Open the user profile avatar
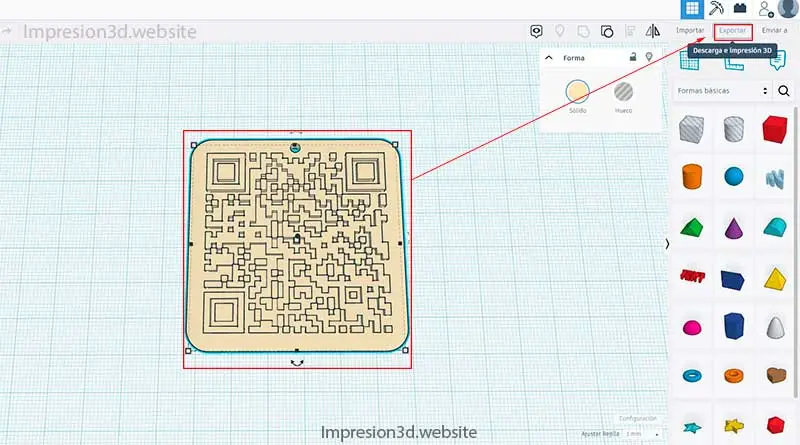Viewport: 800px width, 445px height. point(789,9)
